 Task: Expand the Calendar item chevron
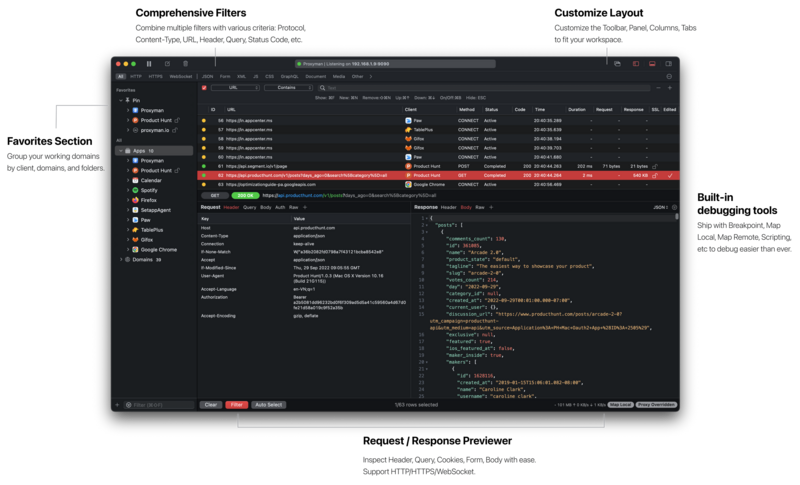[128, 180]
